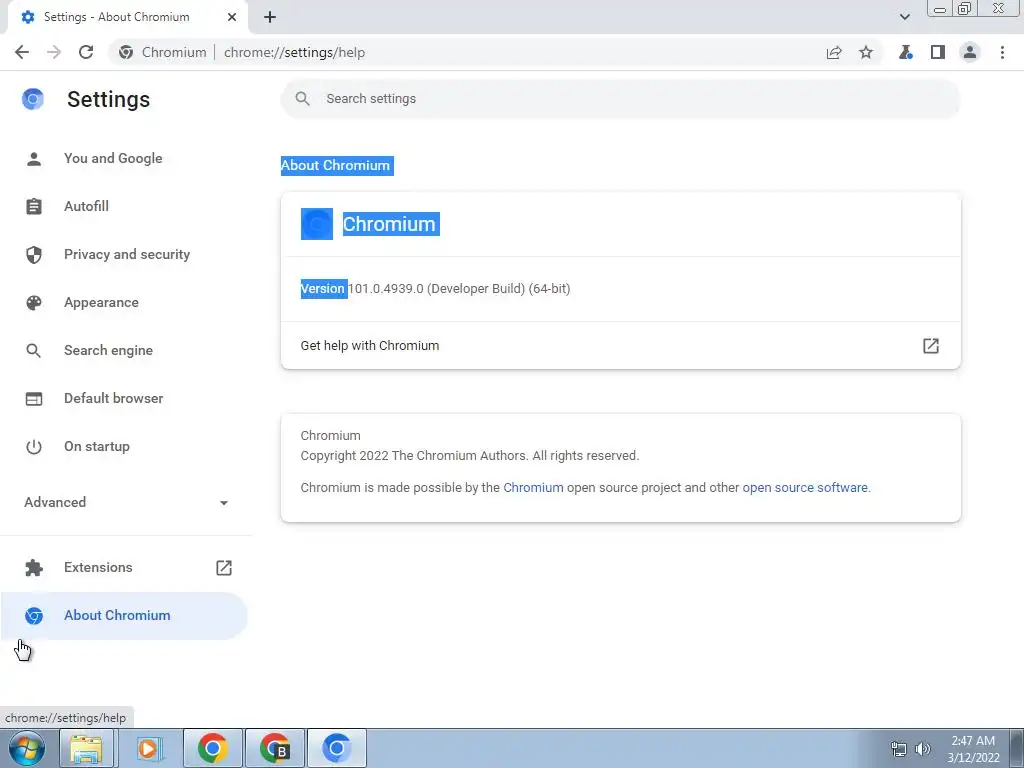This screenshot has width=1024, height=768.
Task: Click the magnifier icon beside Search engine
Action: pos(33,351)
